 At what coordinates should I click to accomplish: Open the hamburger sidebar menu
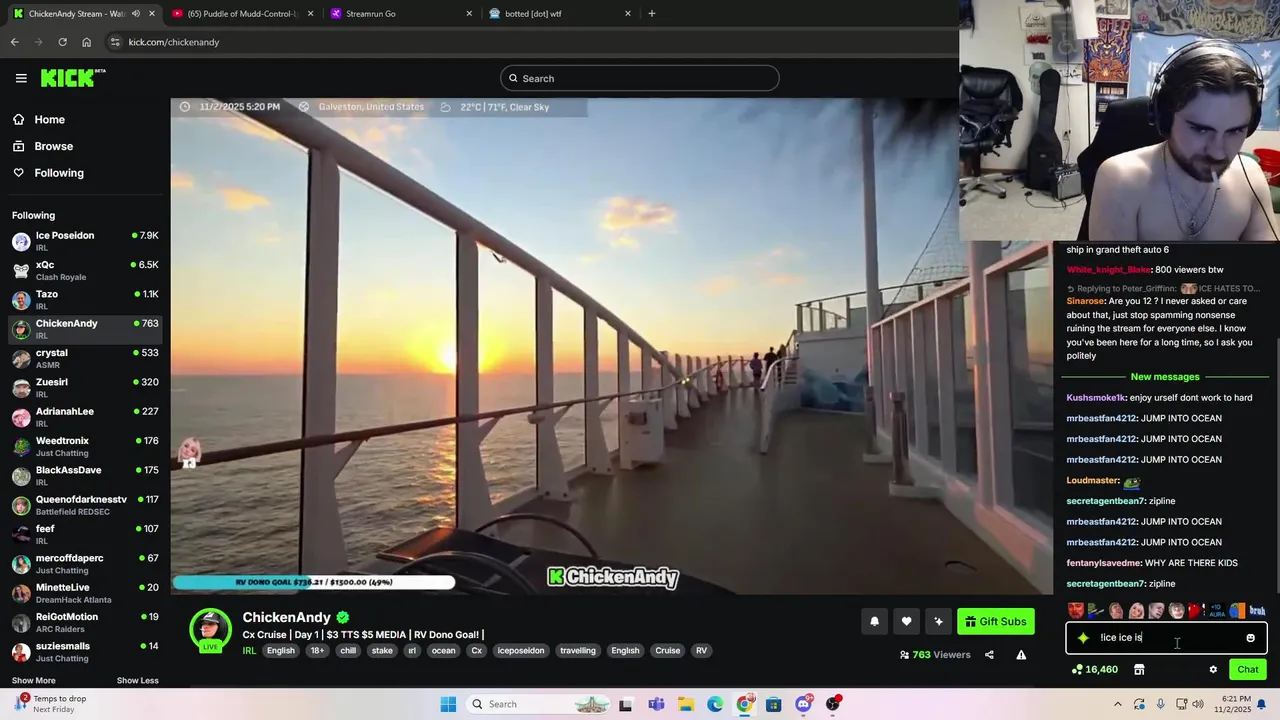21,78
